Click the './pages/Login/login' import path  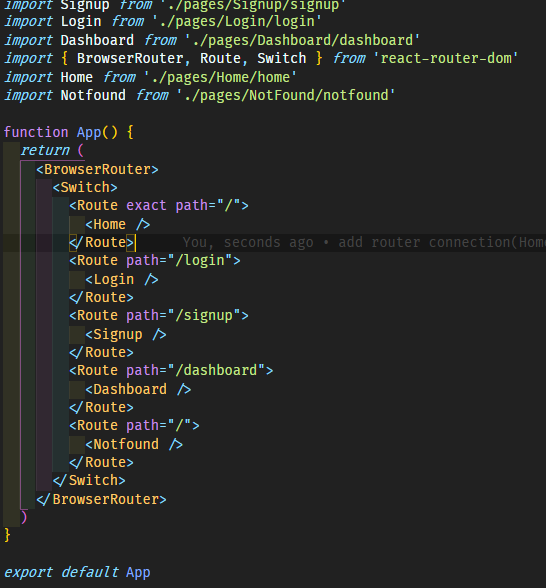pyautogui.click(x=237, y=21)
